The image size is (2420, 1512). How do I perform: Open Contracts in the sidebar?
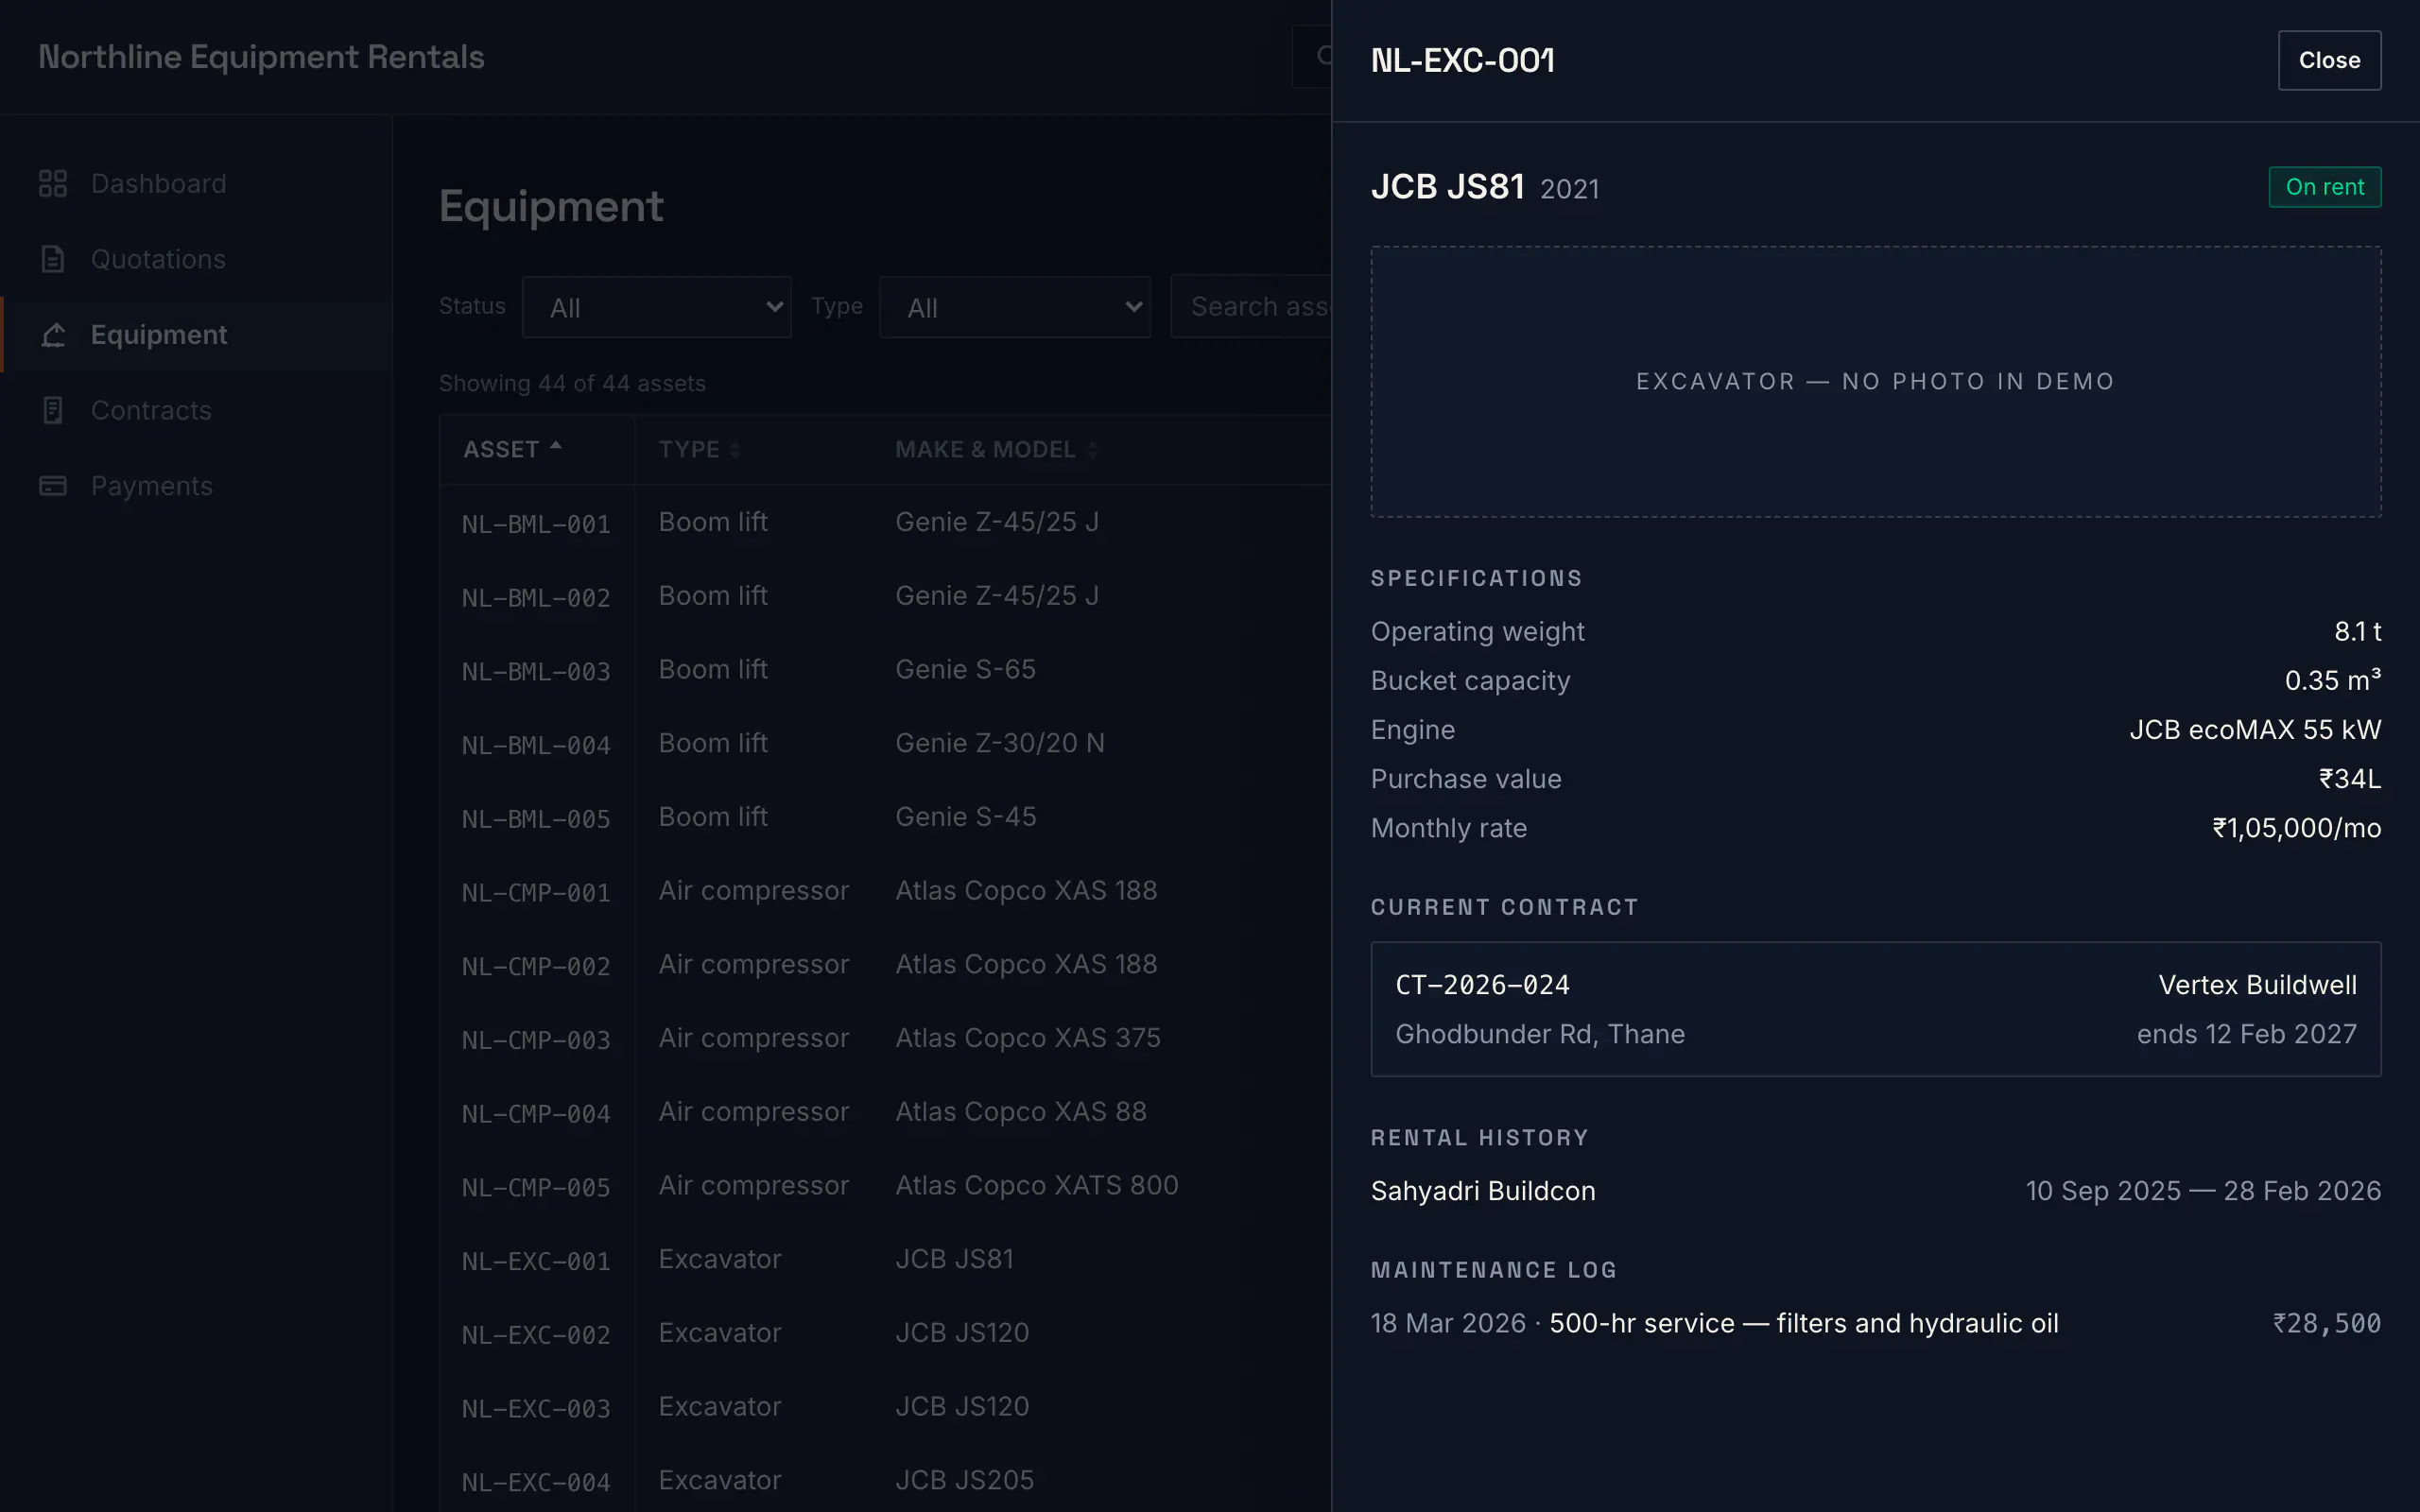[x=196, y=410]
